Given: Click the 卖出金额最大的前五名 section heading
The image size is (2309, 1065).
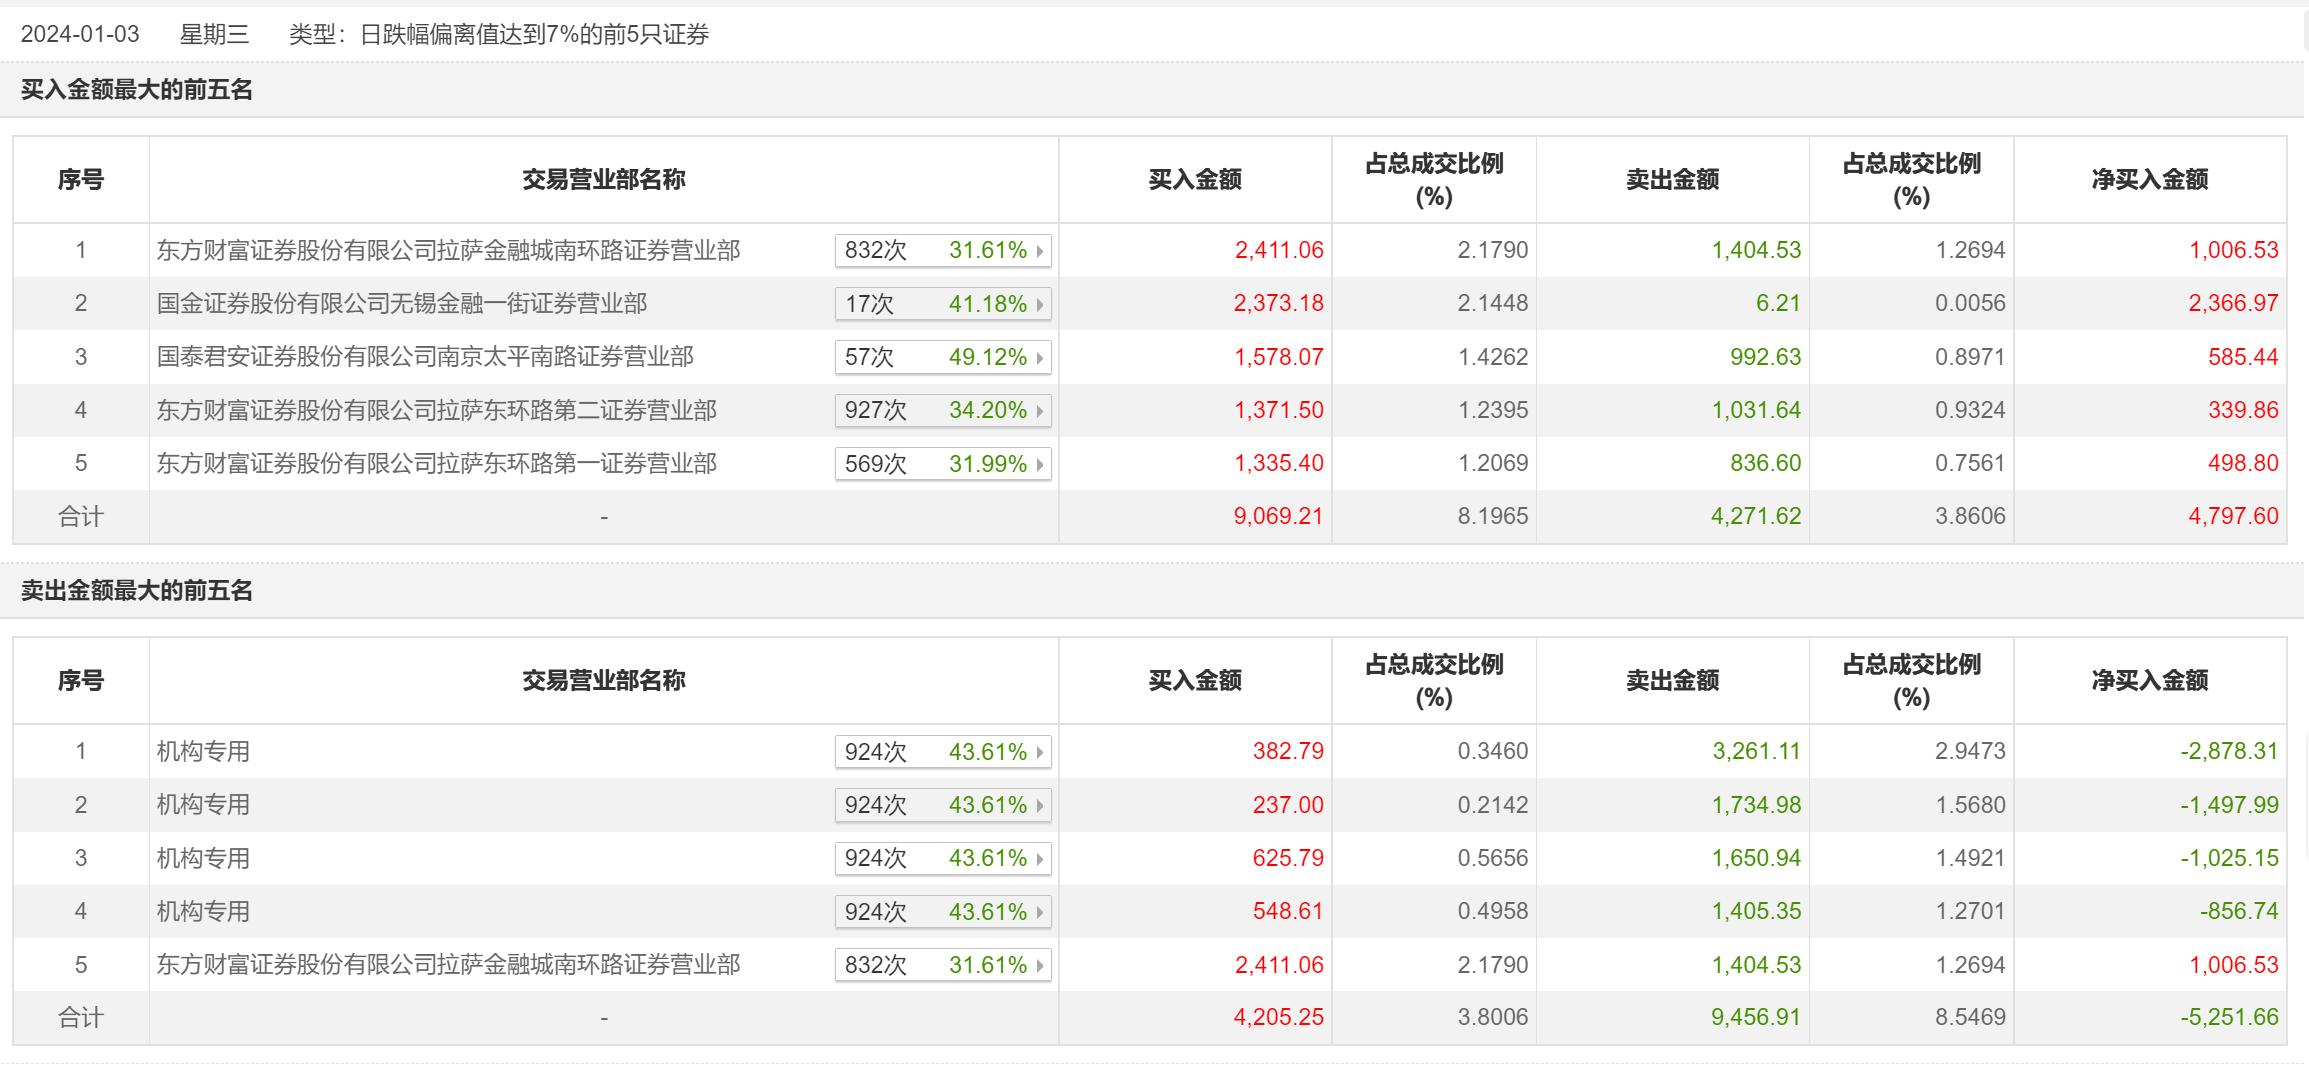Looking at the screenshot, I should pyautogui.click(x=137, y=591).
